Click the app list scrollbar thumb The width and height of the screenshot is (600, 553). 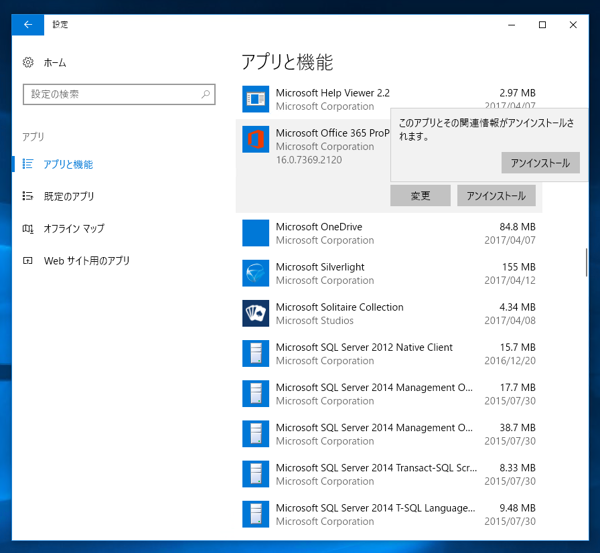click(x=586, y=263)
